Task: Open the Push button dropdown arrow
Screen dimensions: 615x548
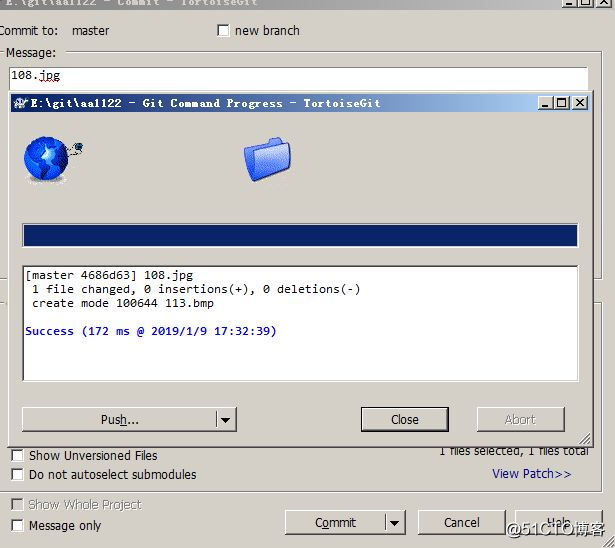Action: (226, 420)
